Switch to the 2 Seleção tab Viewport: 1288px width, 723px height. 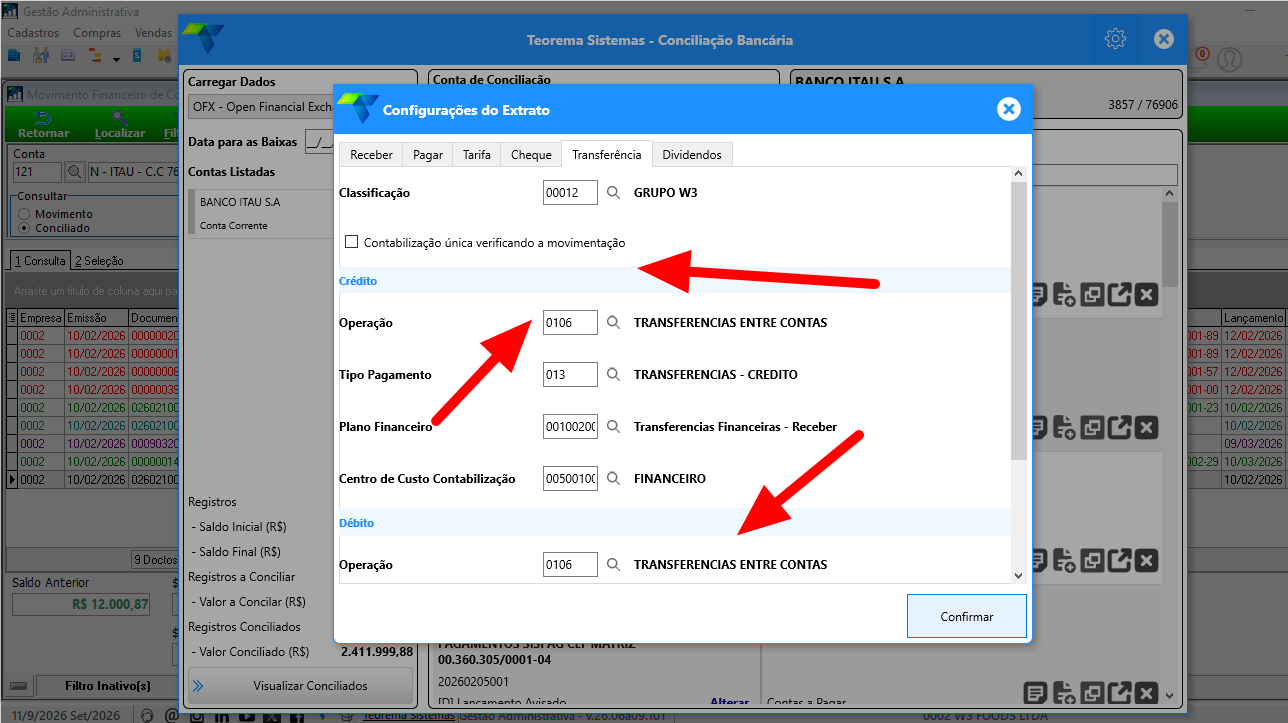click(99, 261)
